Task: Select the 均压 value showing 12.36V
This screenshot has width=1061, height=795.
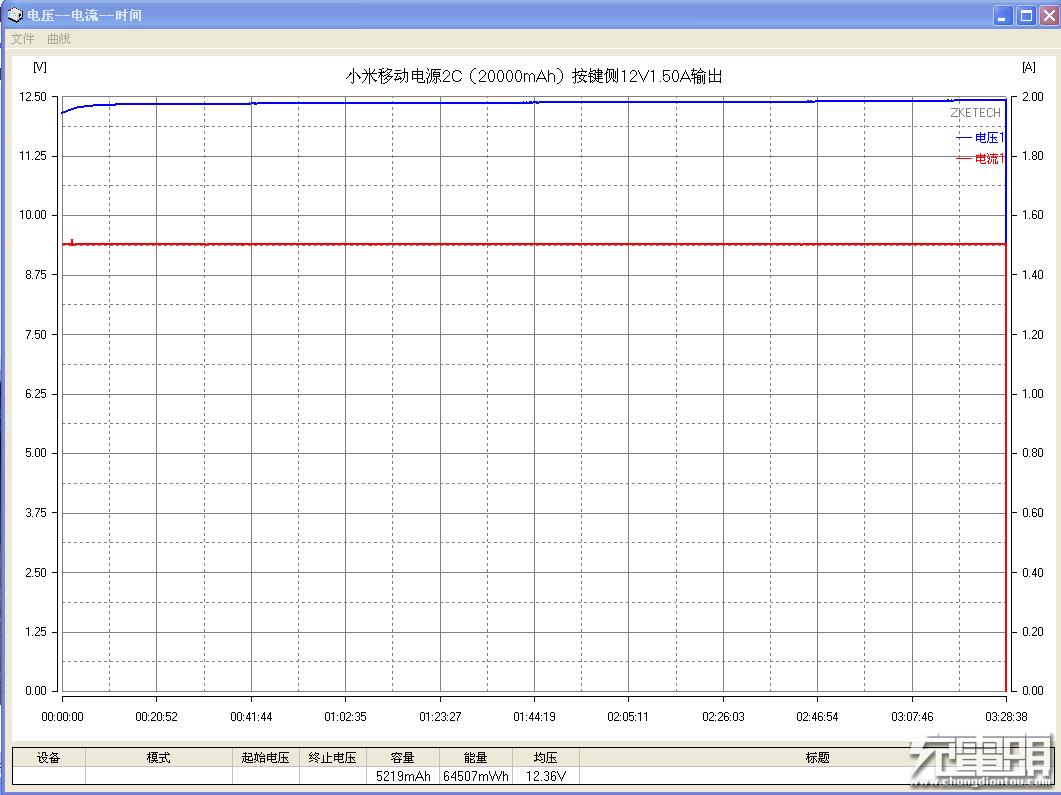Action: pyautogui.click(x=544, y=774)
